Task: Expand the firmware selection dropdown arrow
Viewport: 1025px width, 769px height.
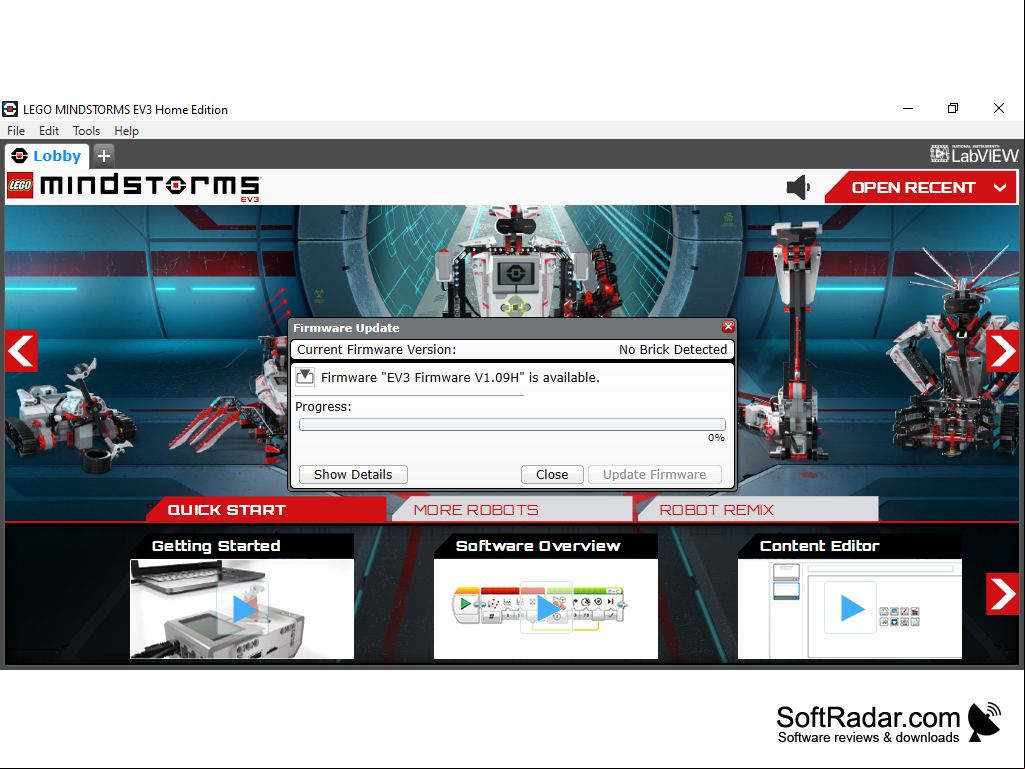Action: click(x=305, y=377)
